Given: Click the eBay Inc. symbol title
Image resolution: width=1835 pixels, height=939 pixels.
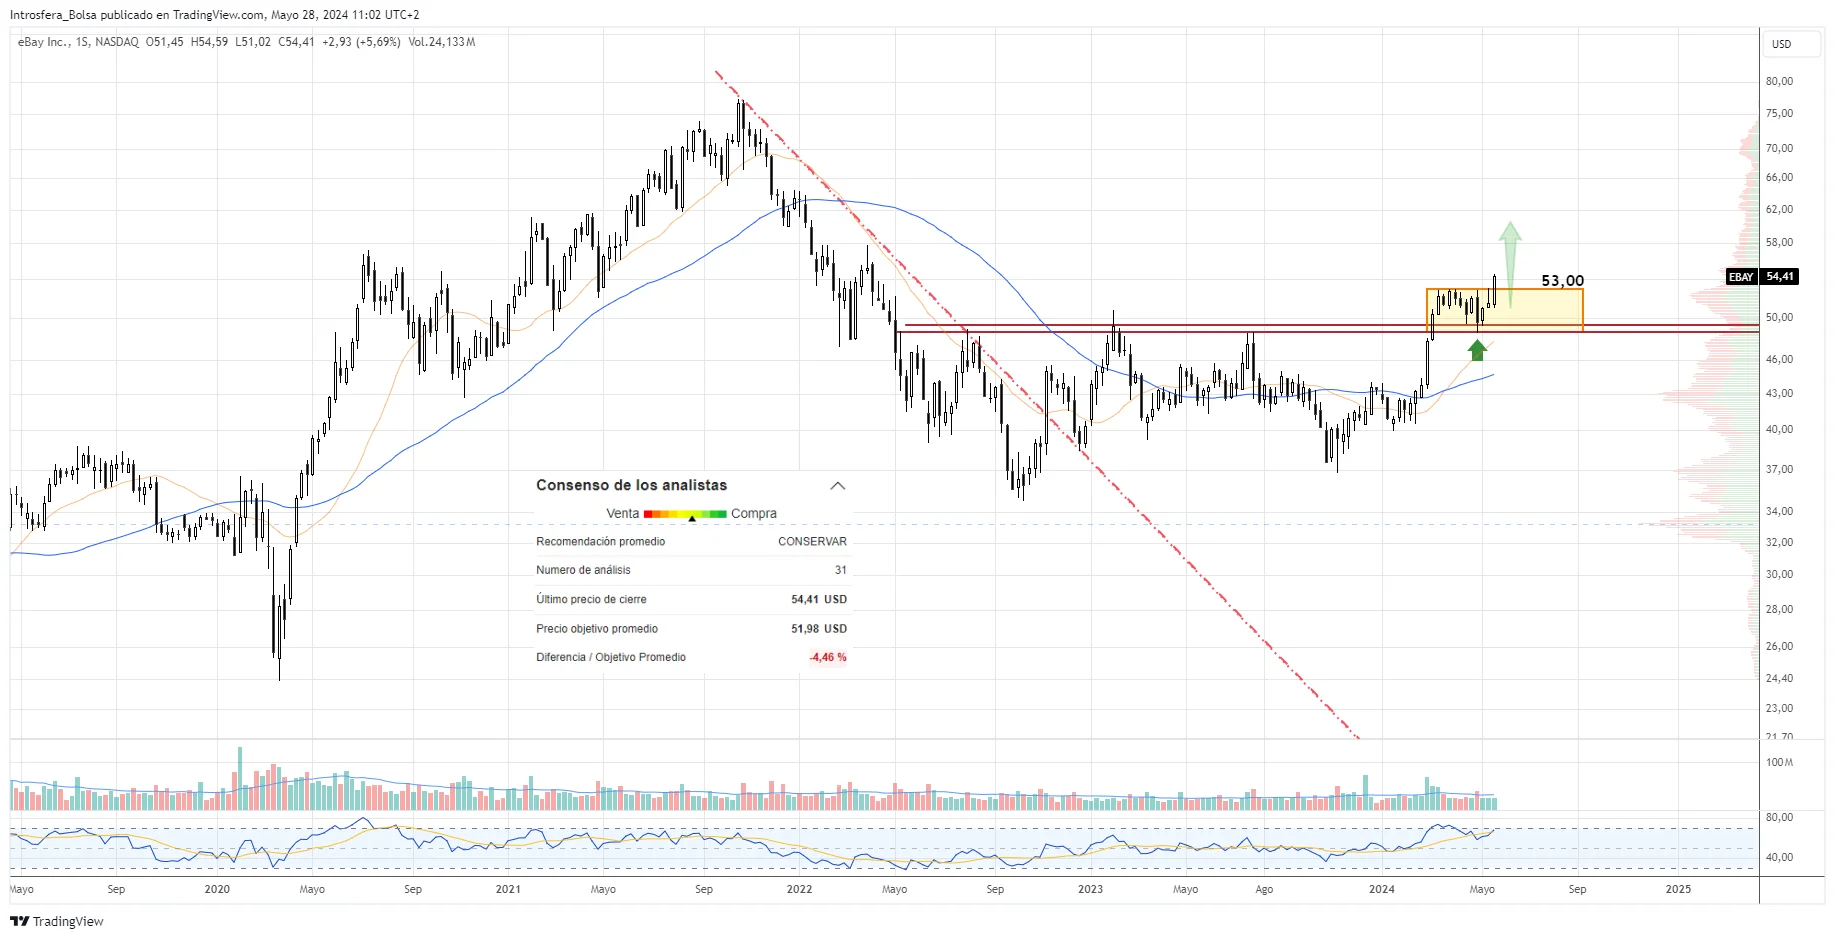Looking at the screenshot, I should coord(44,42).
